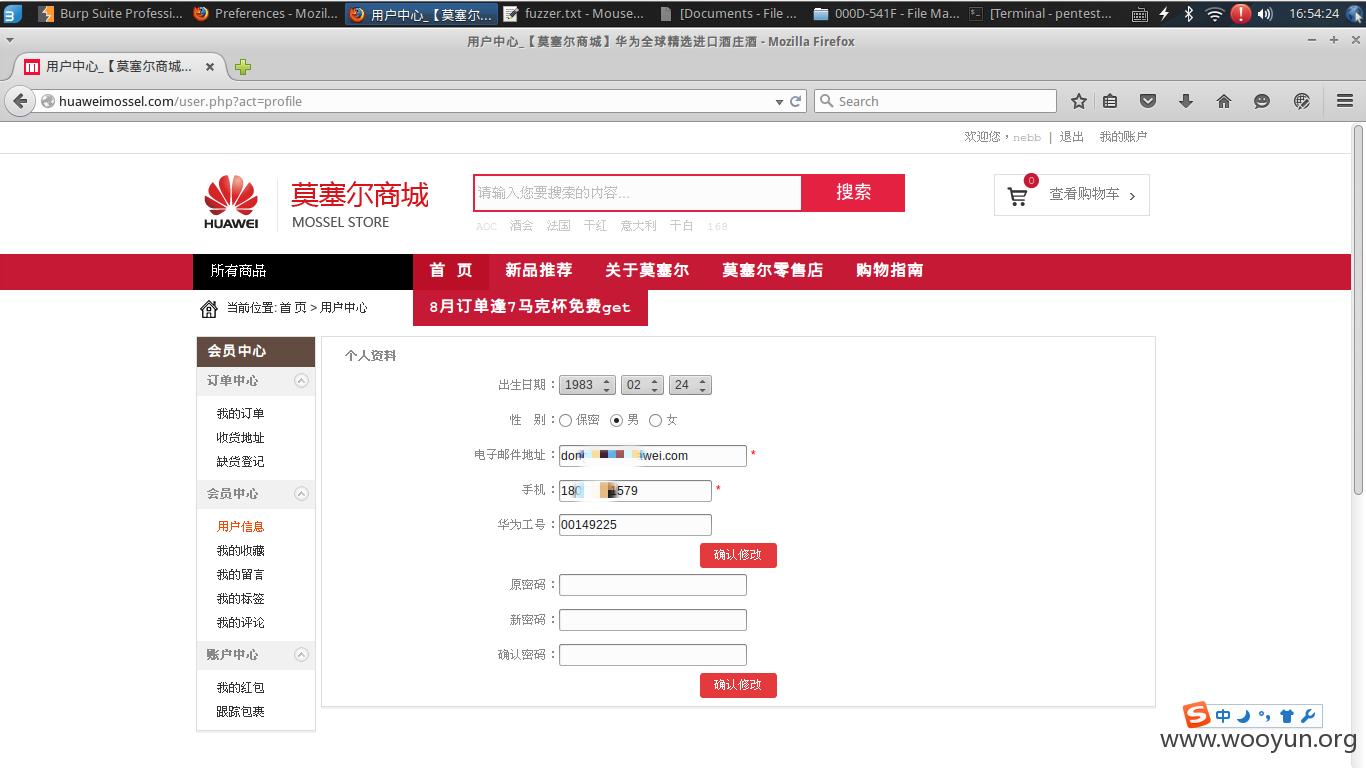Click the battery charging tray icon
Viewport: 1366px width, 768px height.
(1165, 14)
